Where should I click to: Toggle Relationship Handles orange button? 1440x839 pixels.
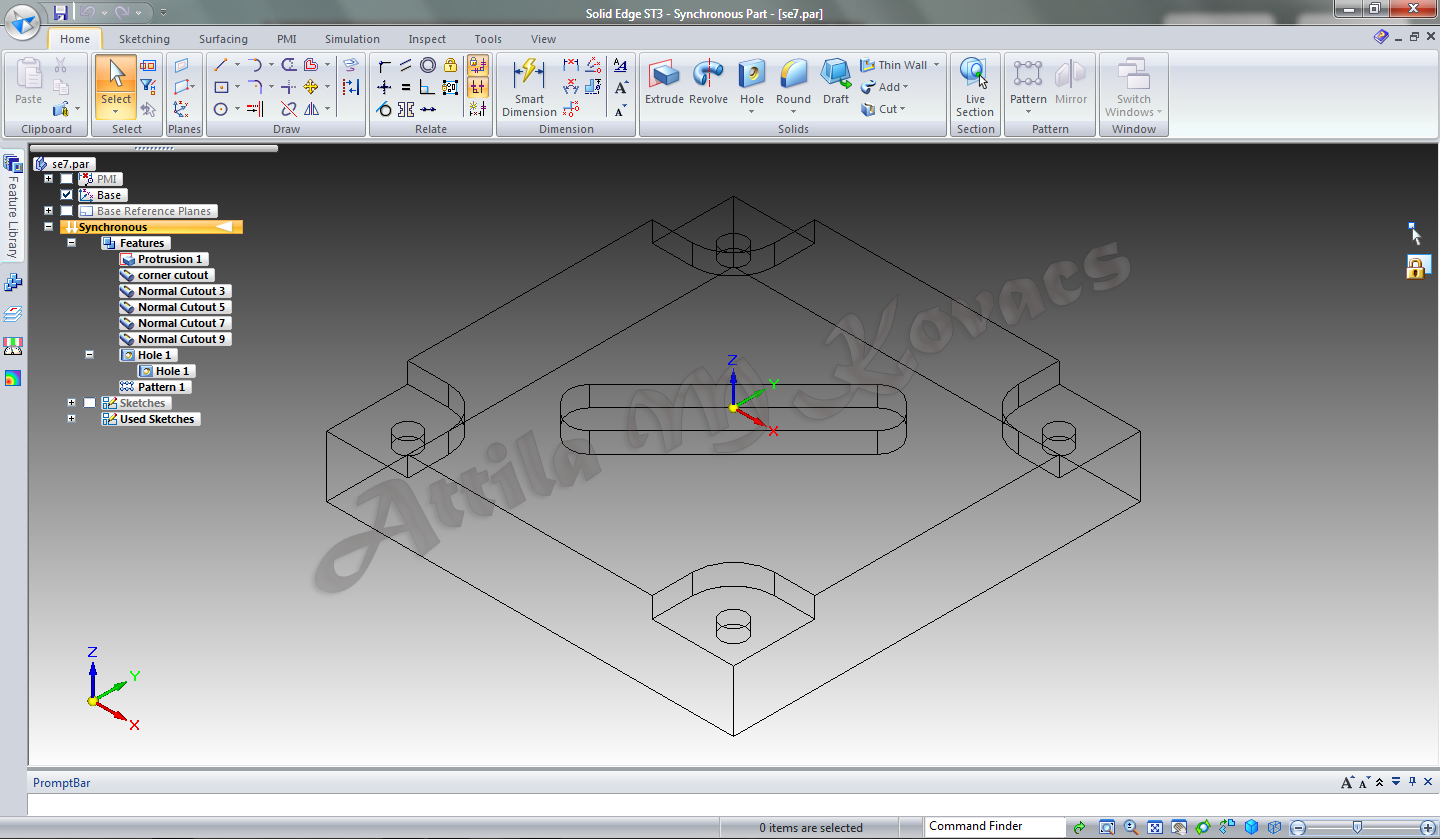click(477, 87)
